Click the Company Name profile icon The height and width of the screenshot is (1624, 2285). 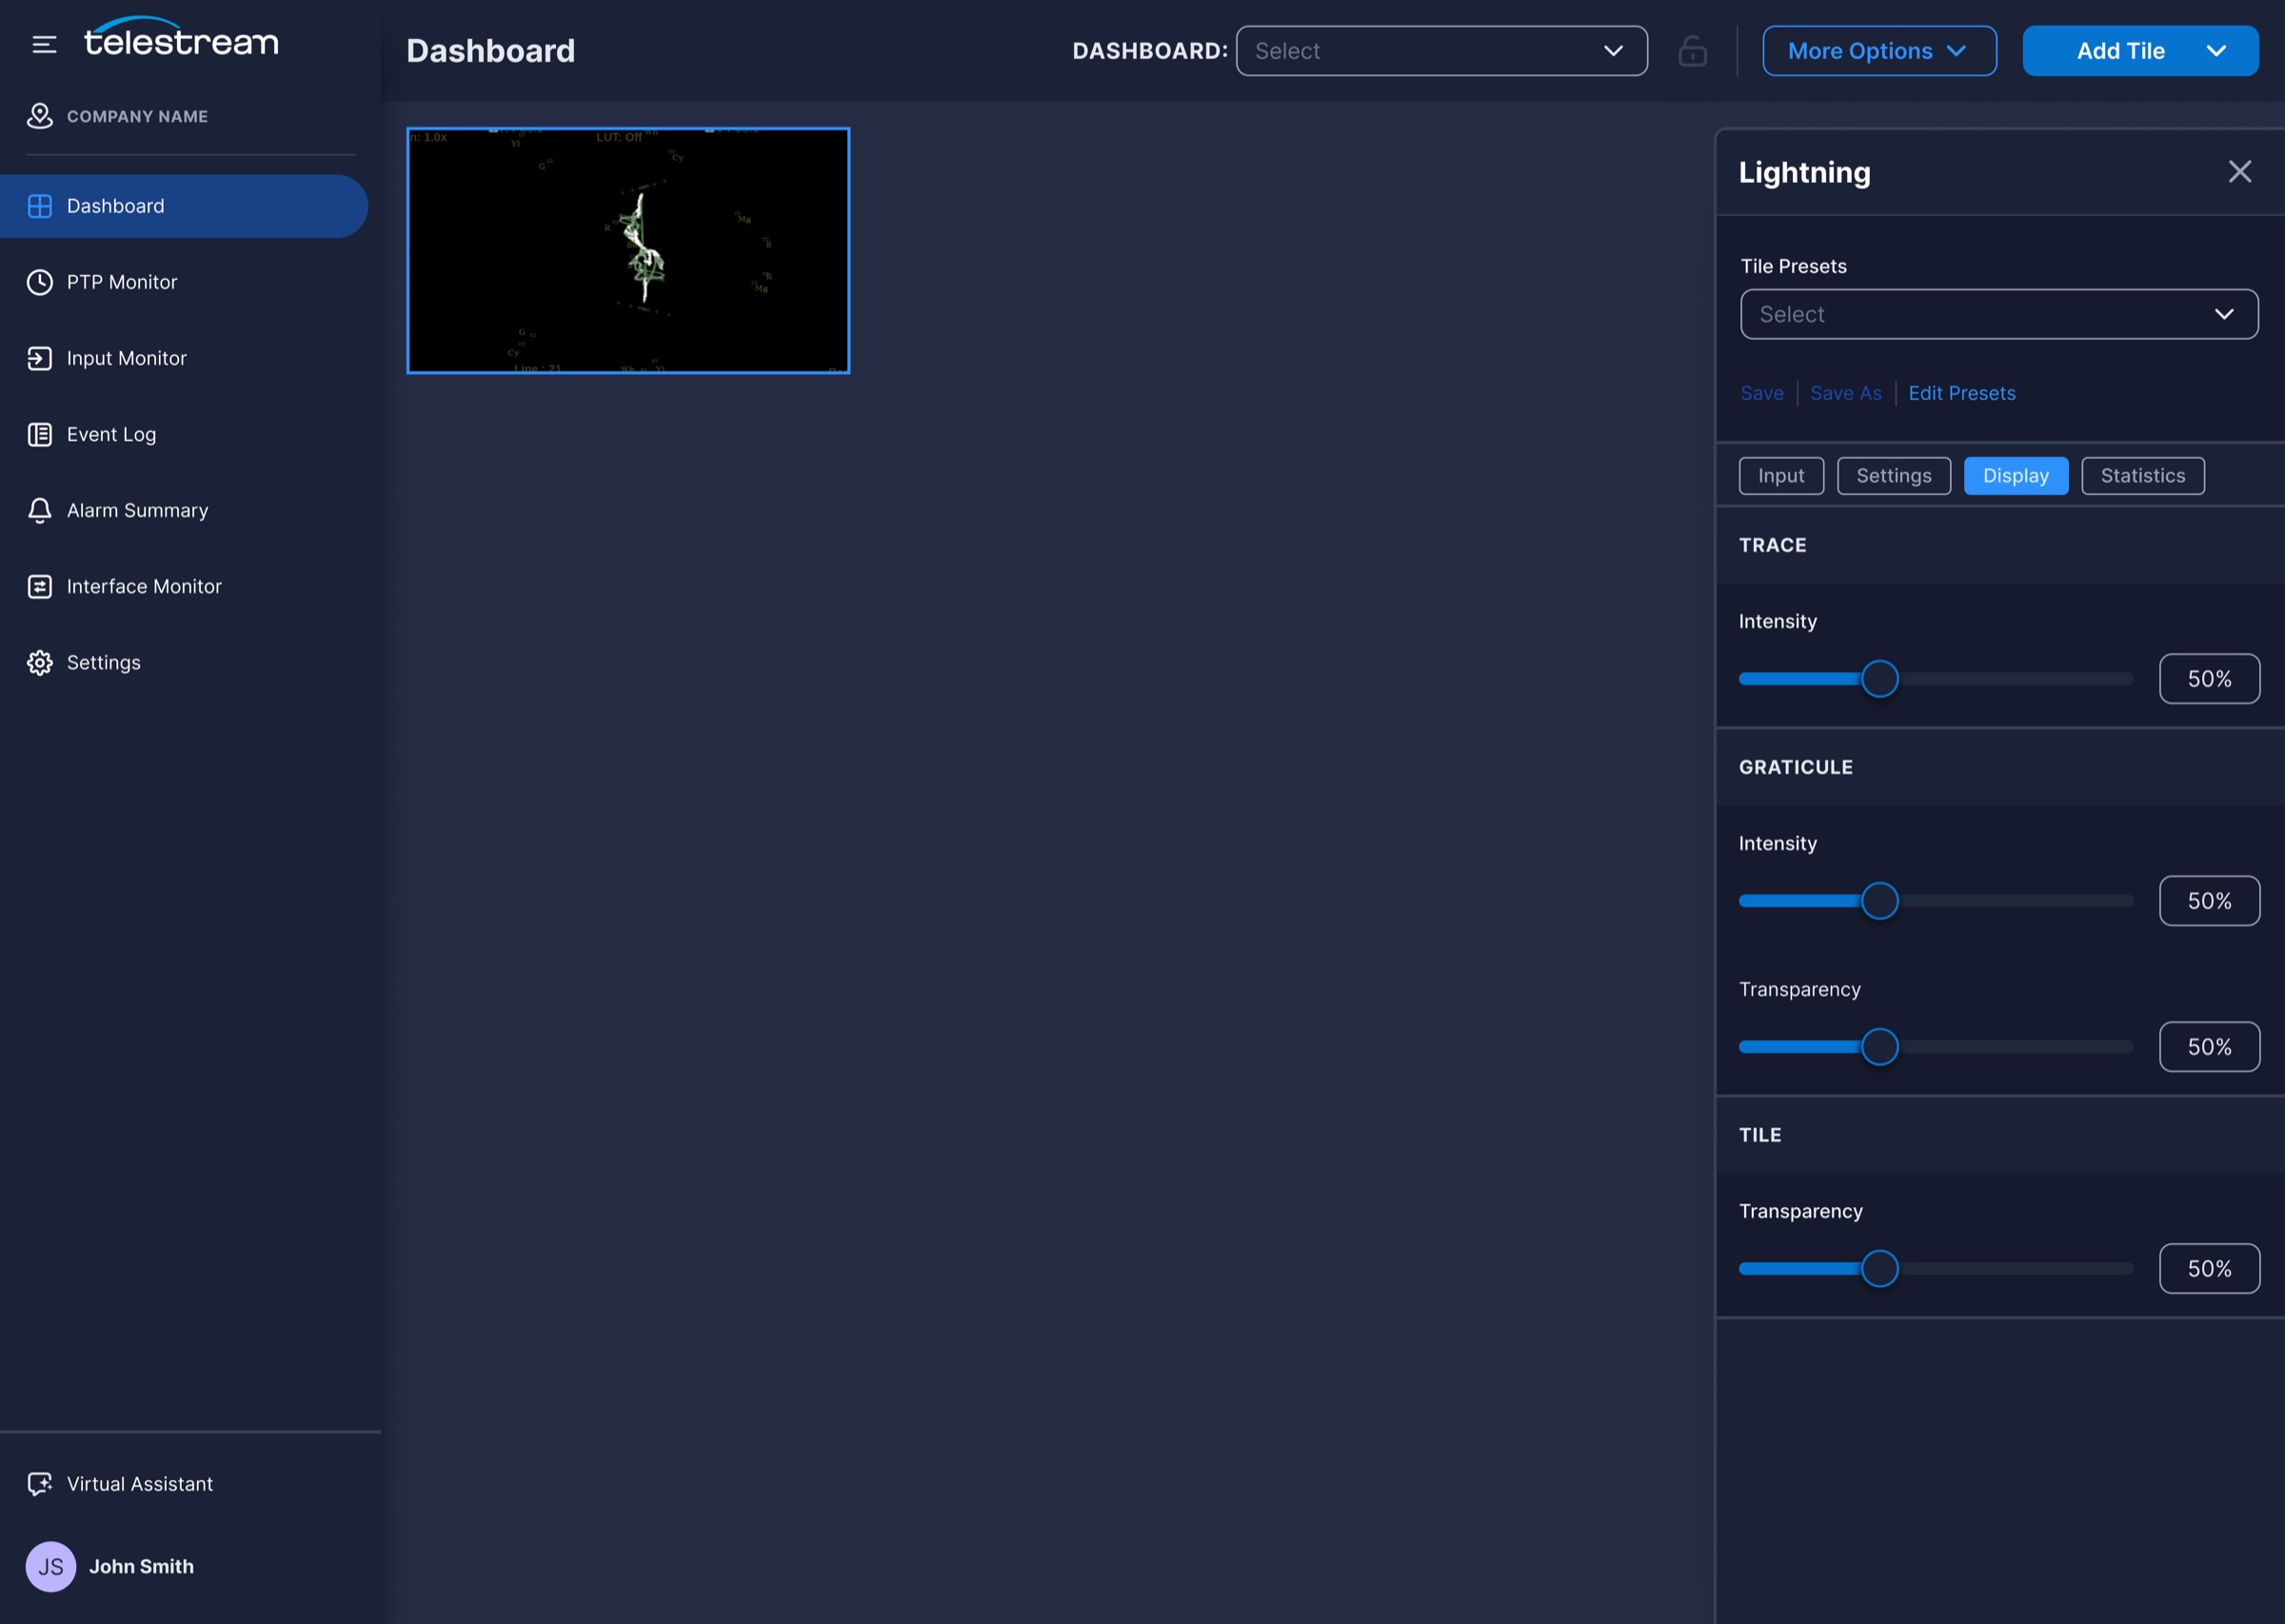[x=39, y=116]
